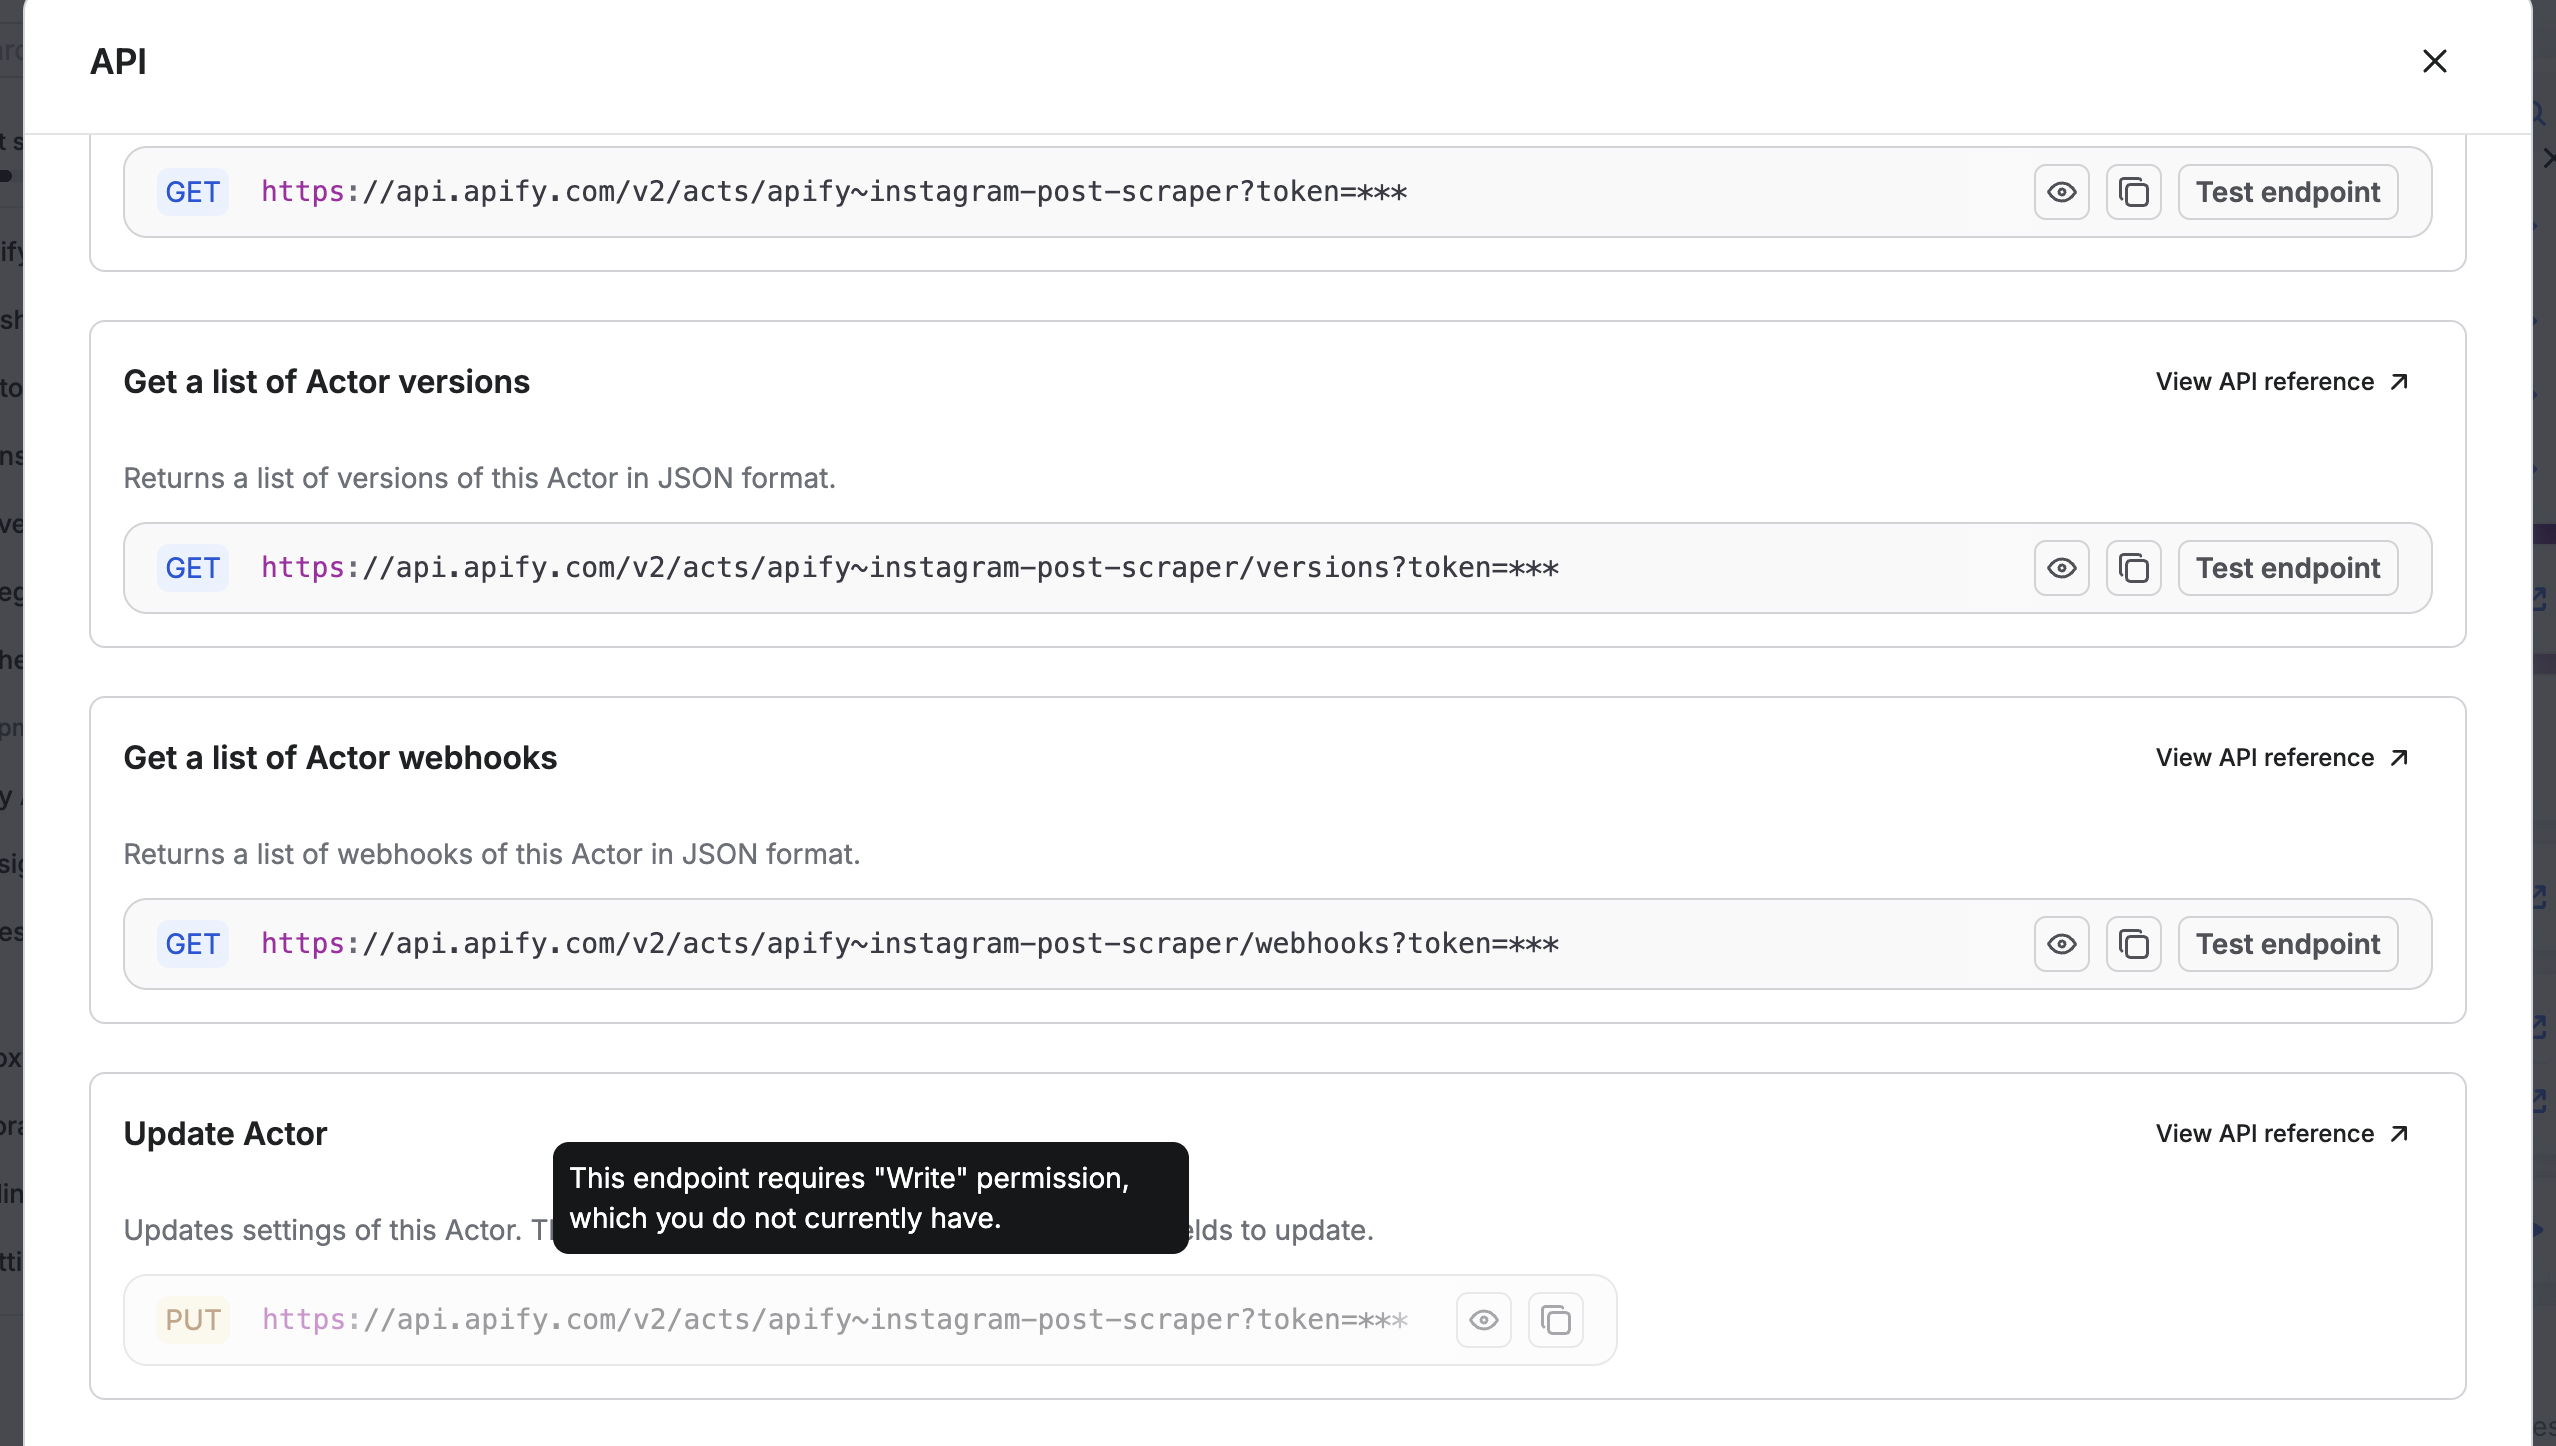
Task: Click the PUT method badge
Action: [192, 1320]
